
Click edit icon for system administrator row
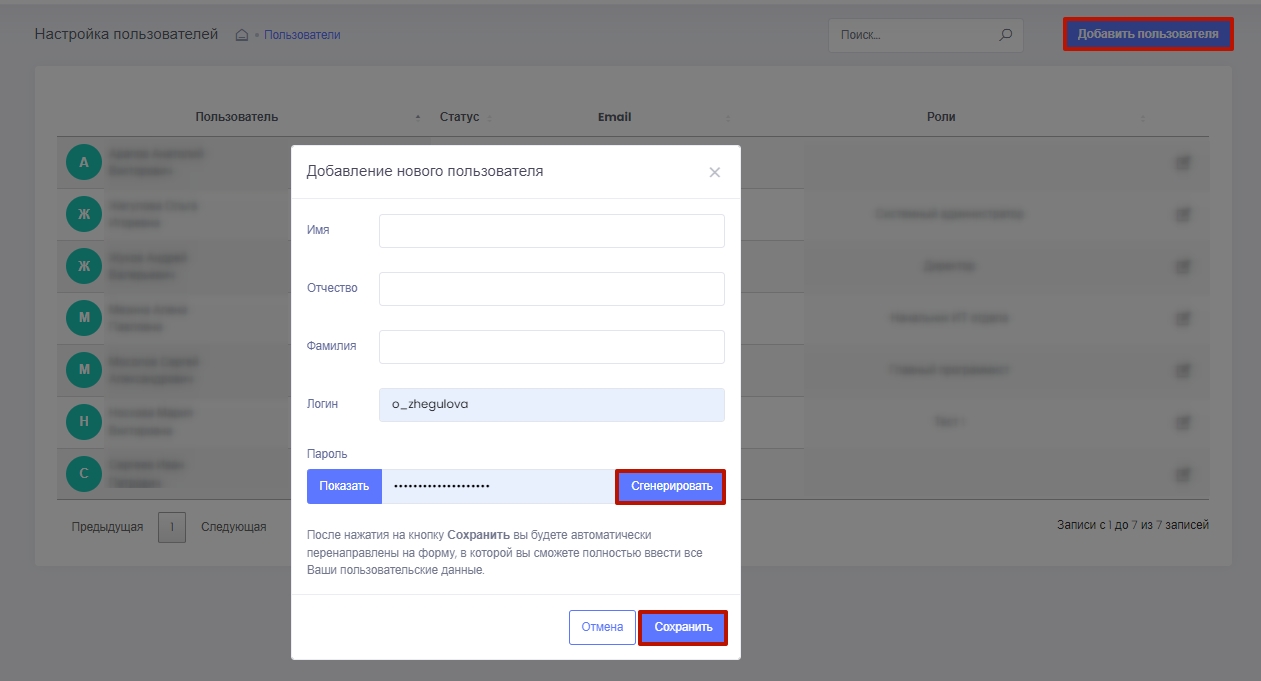(1183, 214)
